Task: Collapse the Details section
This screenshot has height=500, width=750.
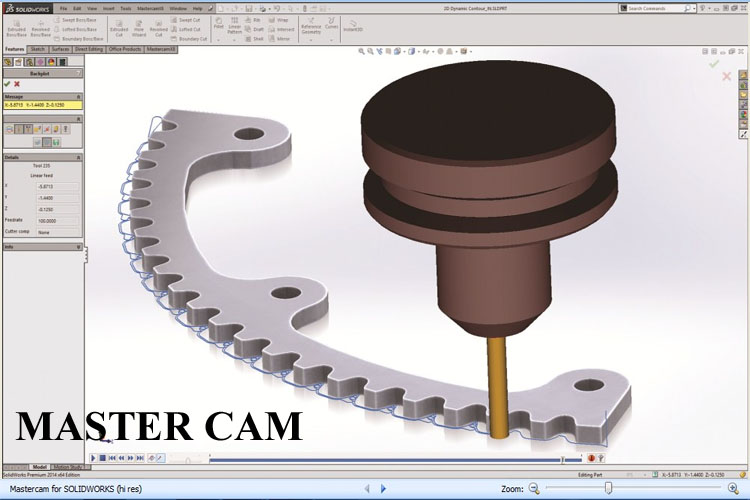Action: tap(79, 157)
